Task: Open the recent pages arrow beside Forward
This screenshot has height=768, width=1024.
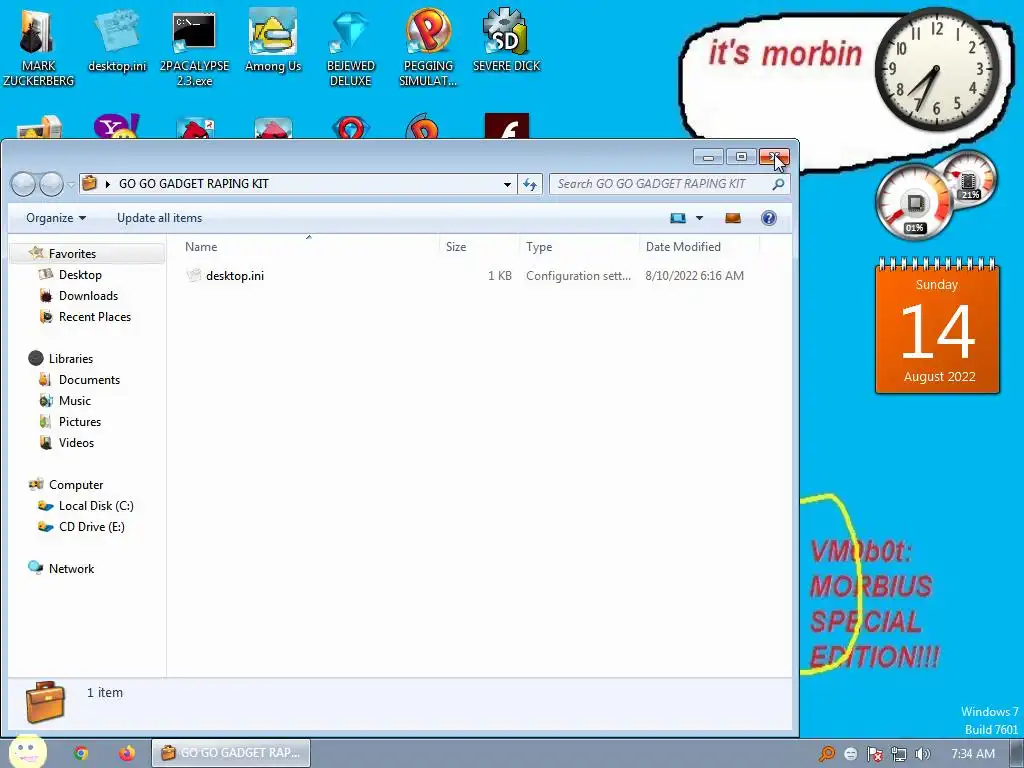Action: 71,185
